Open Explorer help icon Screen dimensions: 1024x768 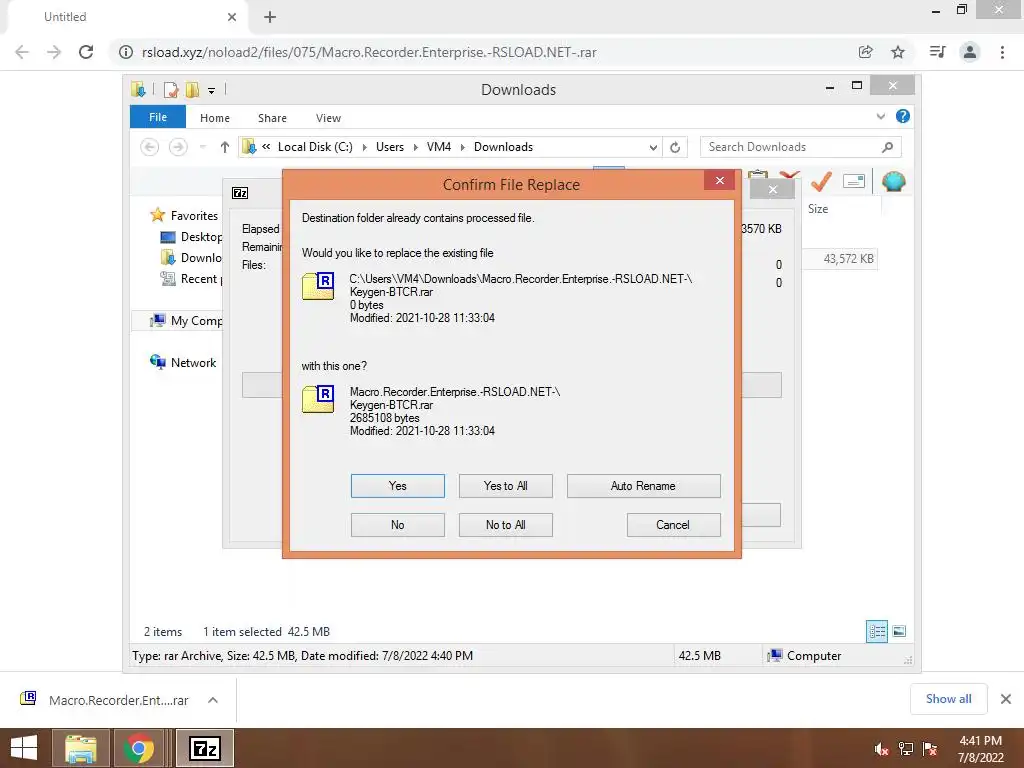(x=903, y=116)
